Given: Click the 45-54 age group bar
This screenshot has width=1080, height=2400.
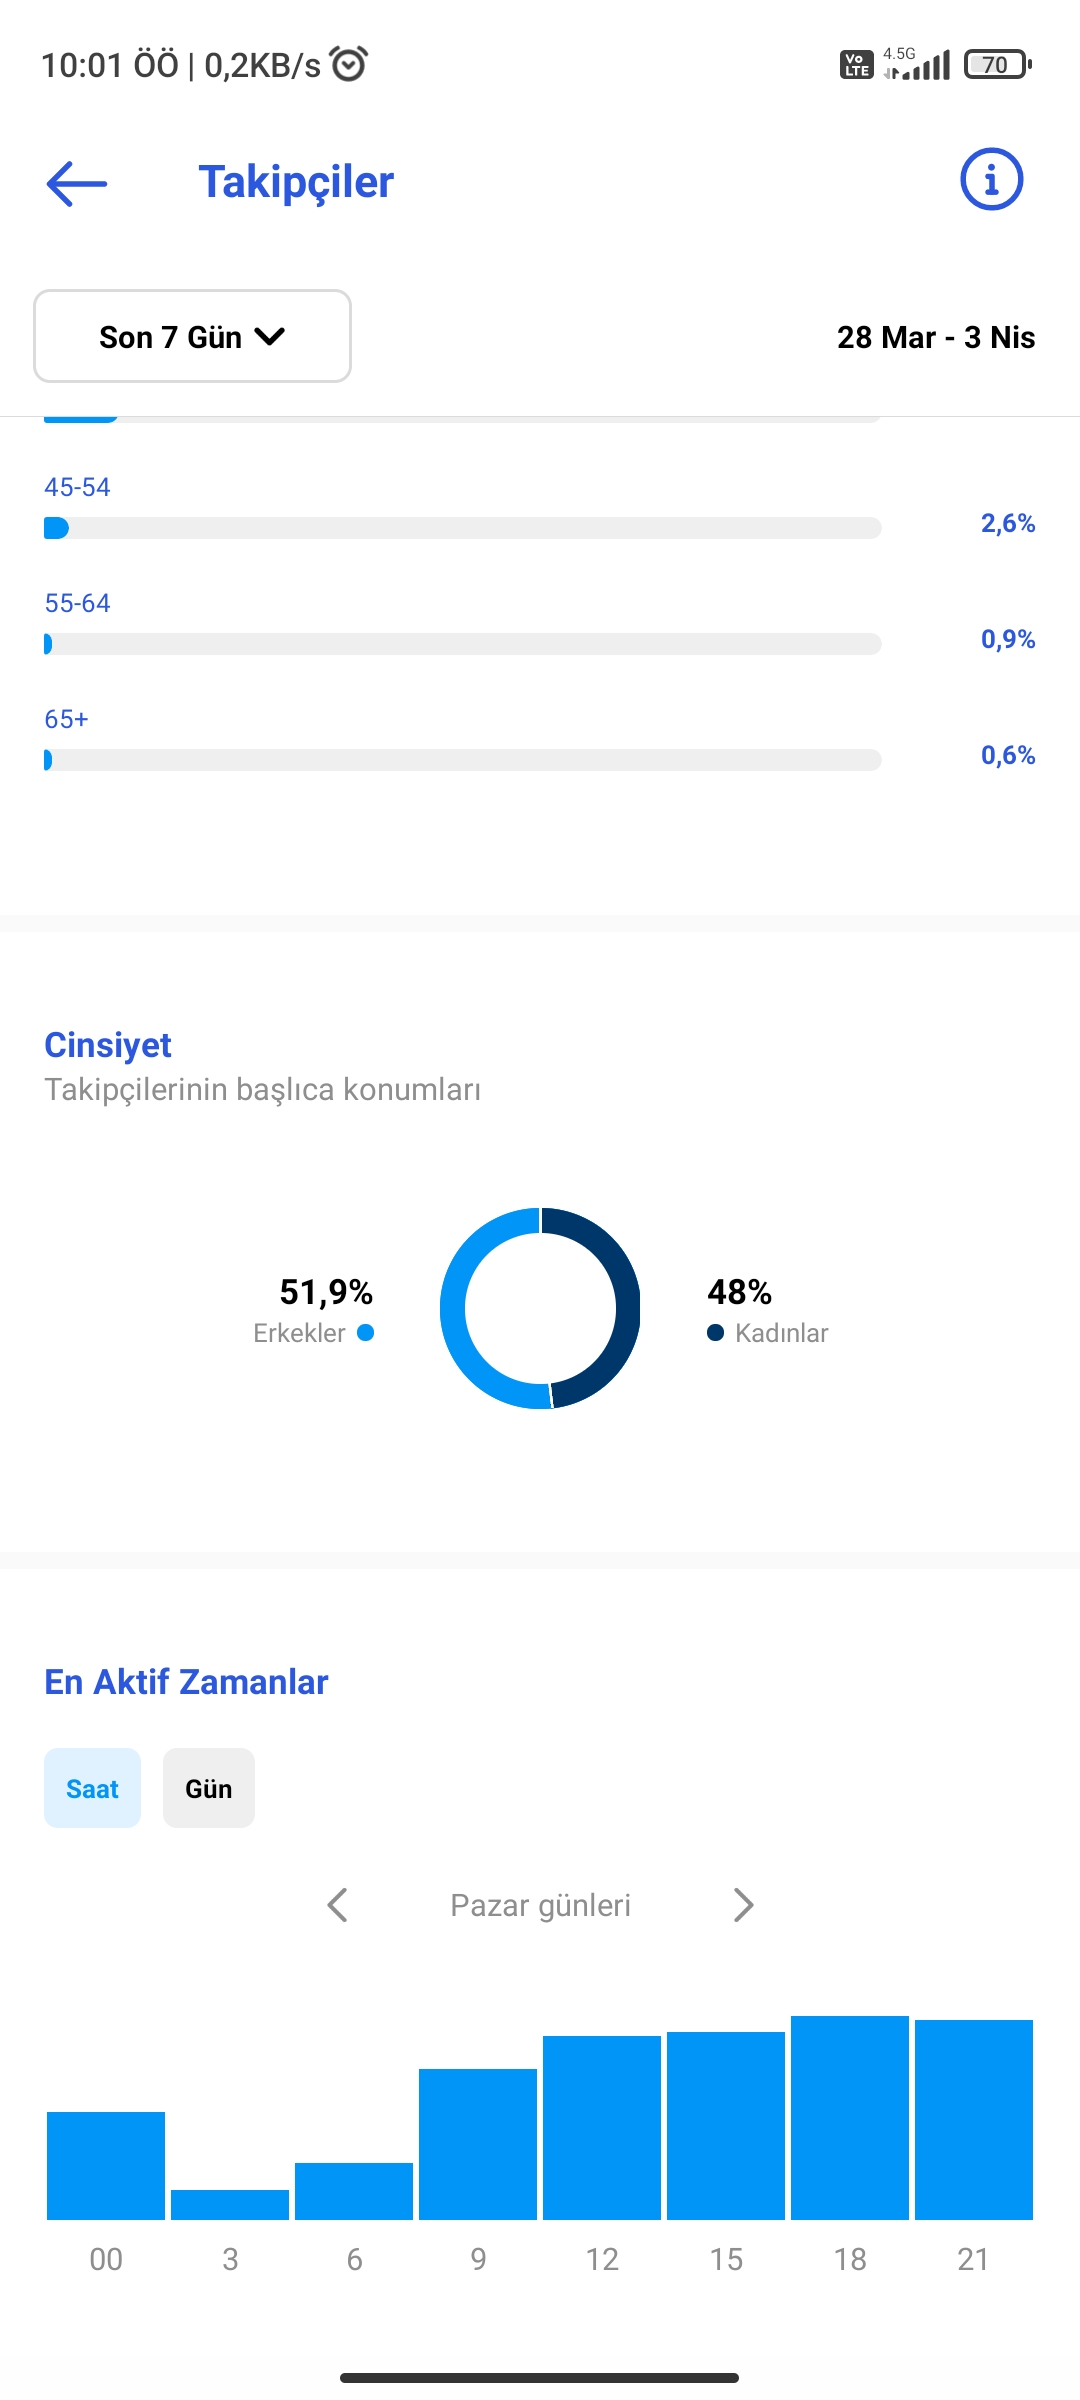Looking at the screenshot, I should click(462, 528).
